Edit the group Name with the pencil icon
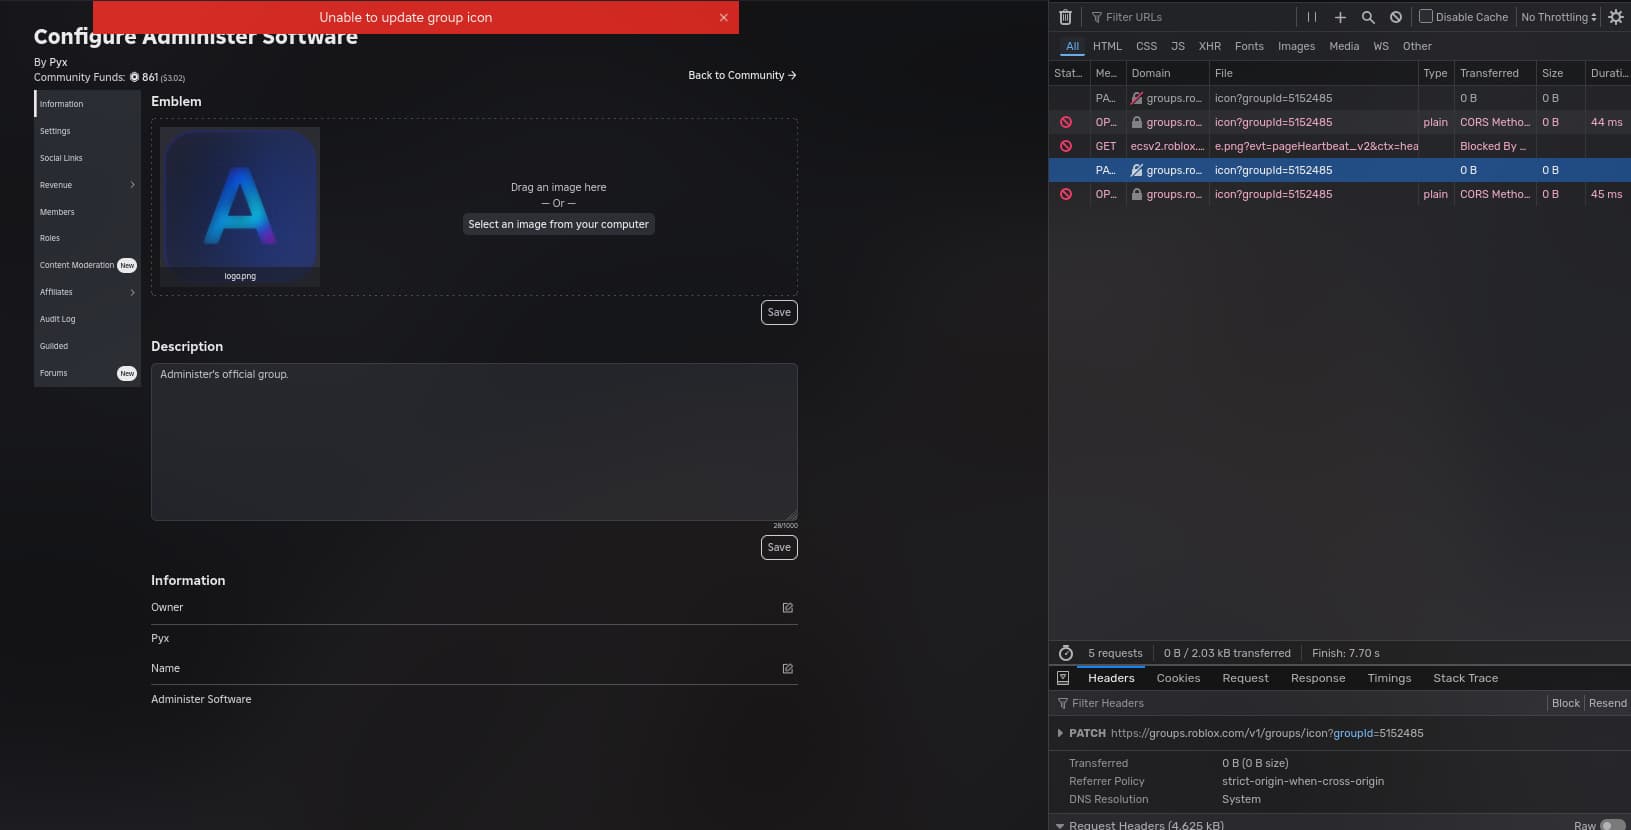The height and width of the screenshot is (830, 1631). tap(788, 669)
